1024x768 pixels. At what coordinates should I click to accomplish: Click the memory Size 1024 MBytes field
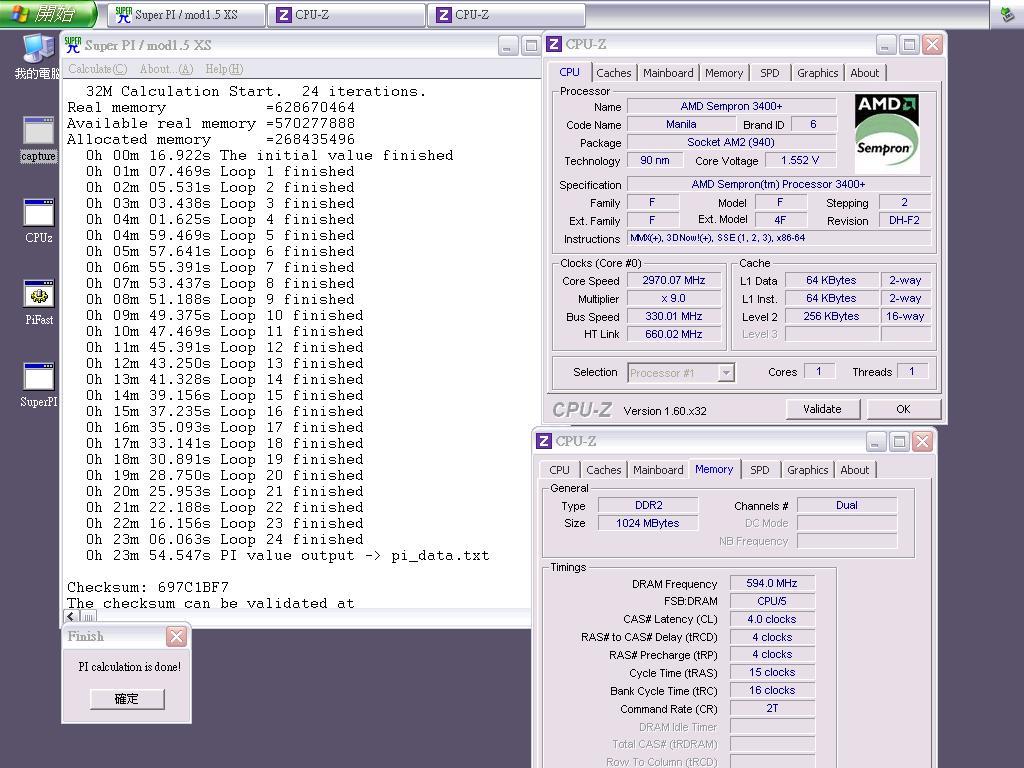coord(648,523)
